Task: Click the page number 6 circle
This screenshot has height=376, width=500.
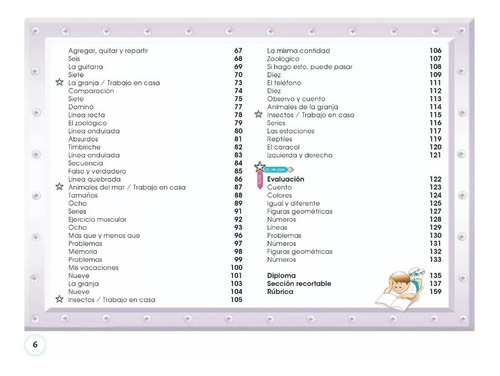Action: point(35,345)
